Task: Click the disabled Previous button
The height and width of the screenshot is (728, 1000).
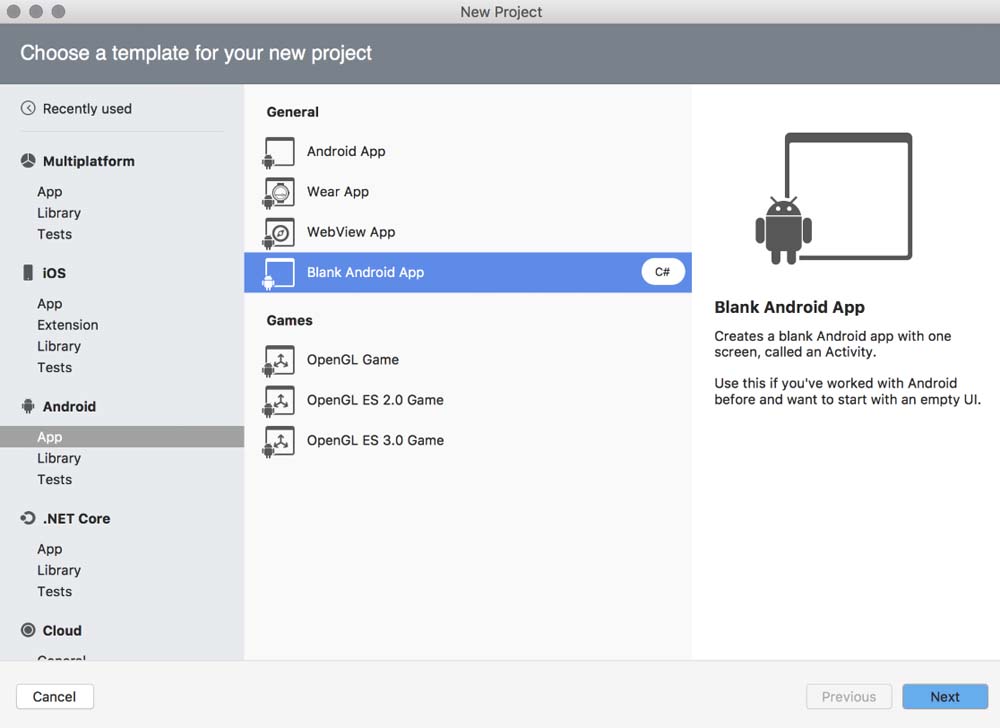Action: click(848, 697)
